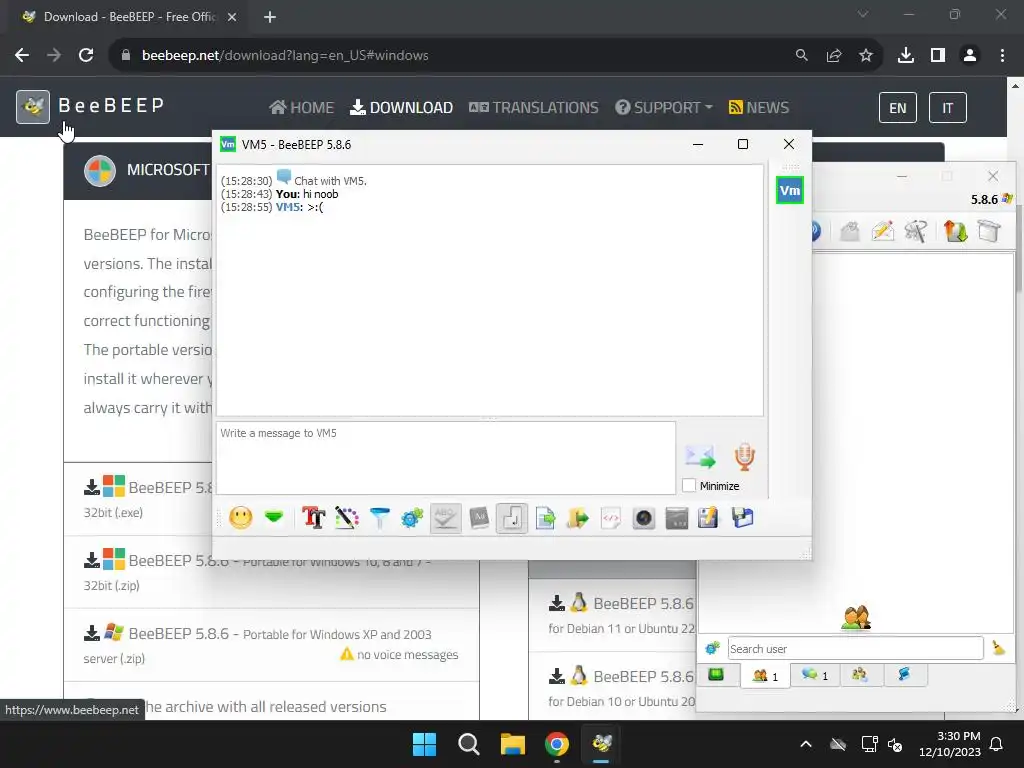The width and height of the screenshot is (1024, 768).
Task: Click the VM5 user avatar in chat
Action: coord(790,191)
